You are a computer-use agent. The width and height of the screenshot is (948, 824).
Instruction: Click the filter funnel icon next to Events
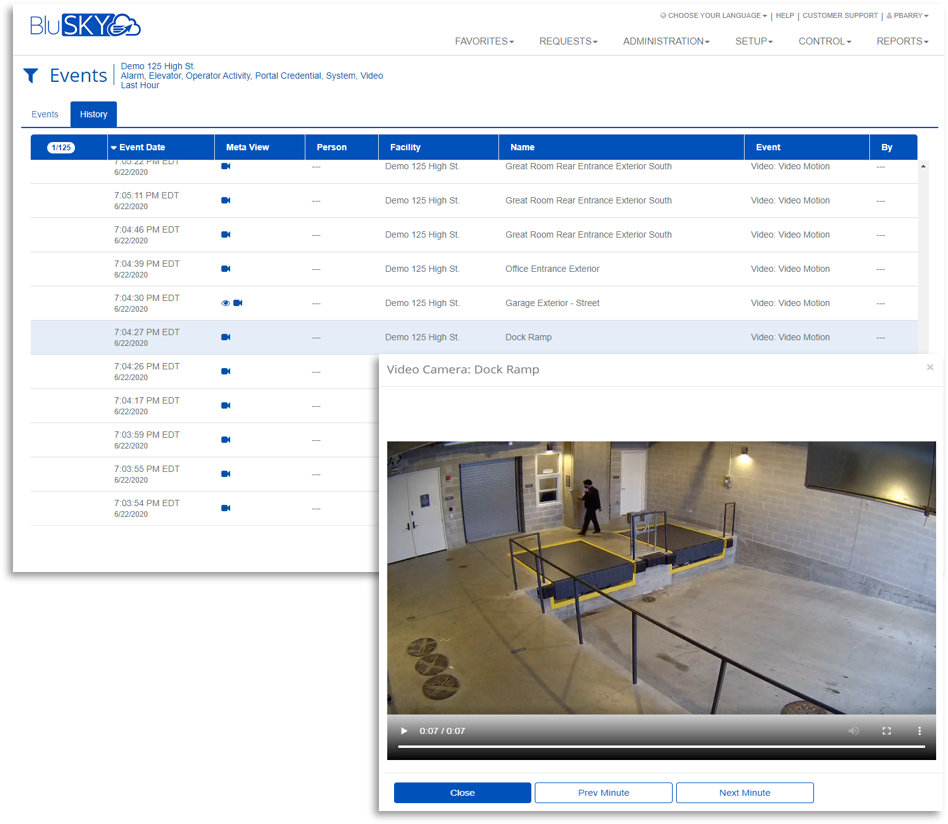coord(30,75)
